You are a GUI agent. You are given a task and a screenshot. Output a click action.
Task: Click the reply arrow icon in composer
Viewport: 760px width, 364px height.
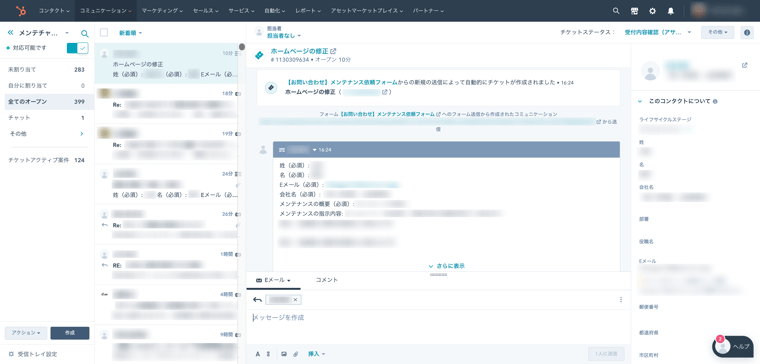pos(257,300)
